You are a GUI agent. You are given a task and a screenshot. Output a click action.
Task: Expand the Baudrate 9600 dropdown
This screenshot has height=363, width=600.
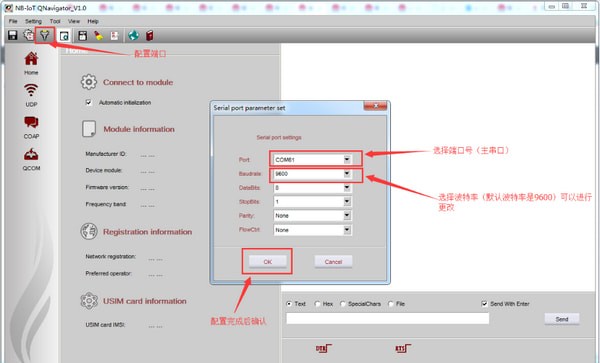(347, 174)
